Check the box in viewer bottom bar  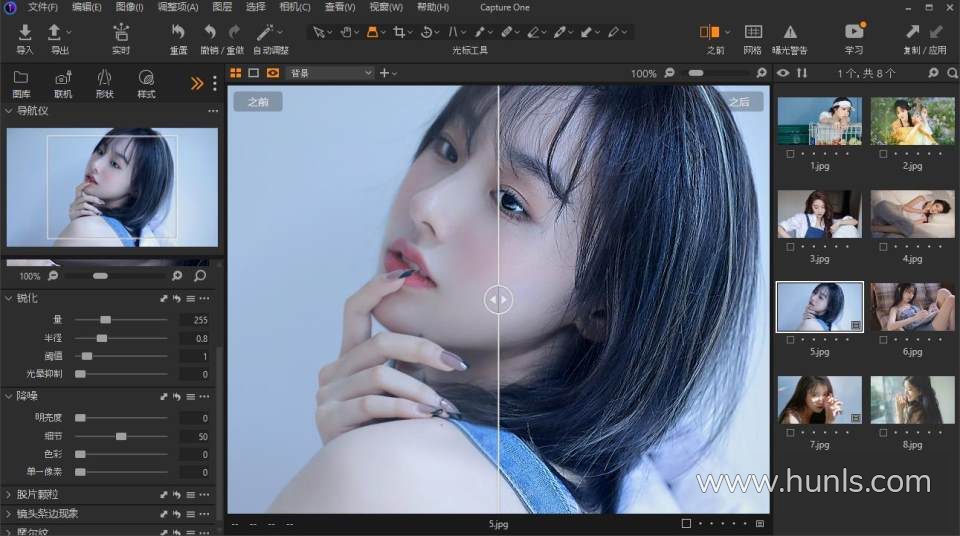point(686,524)
